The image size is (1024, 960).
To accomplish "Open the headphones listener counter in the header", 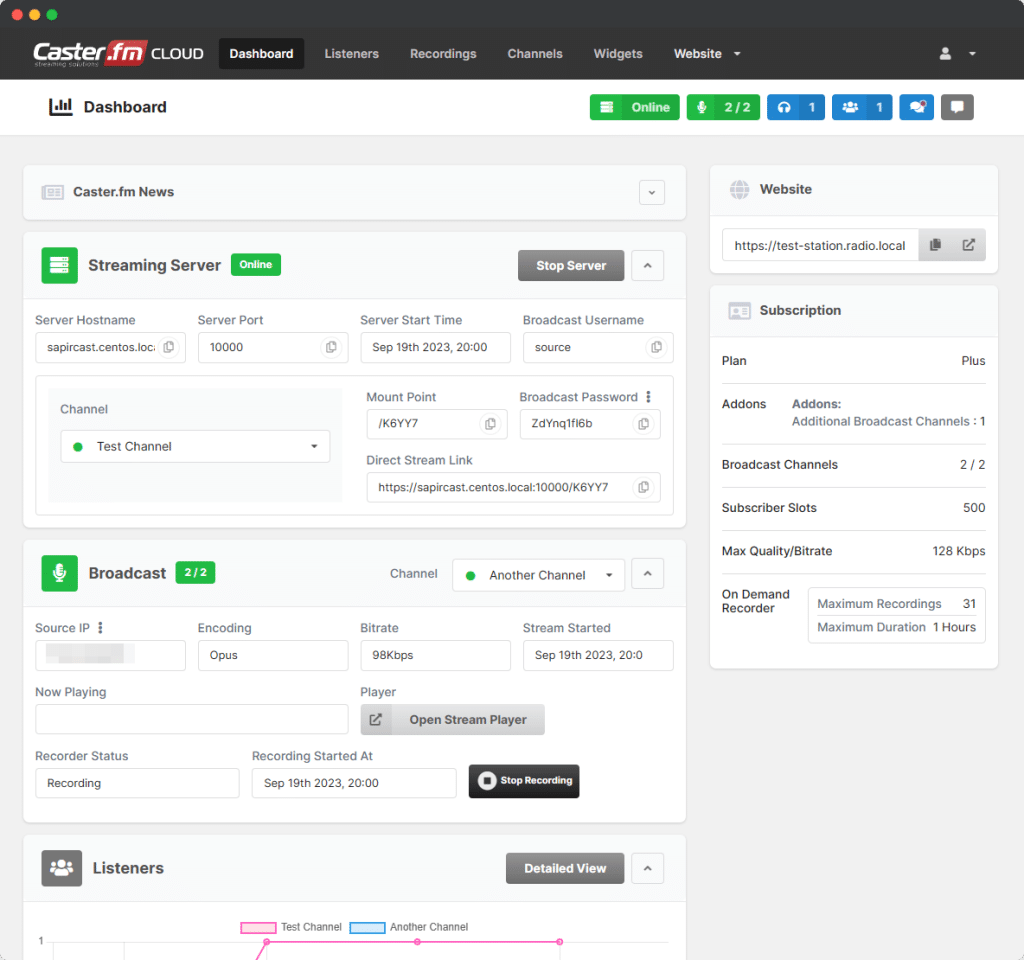I will [x=796, y=107].
